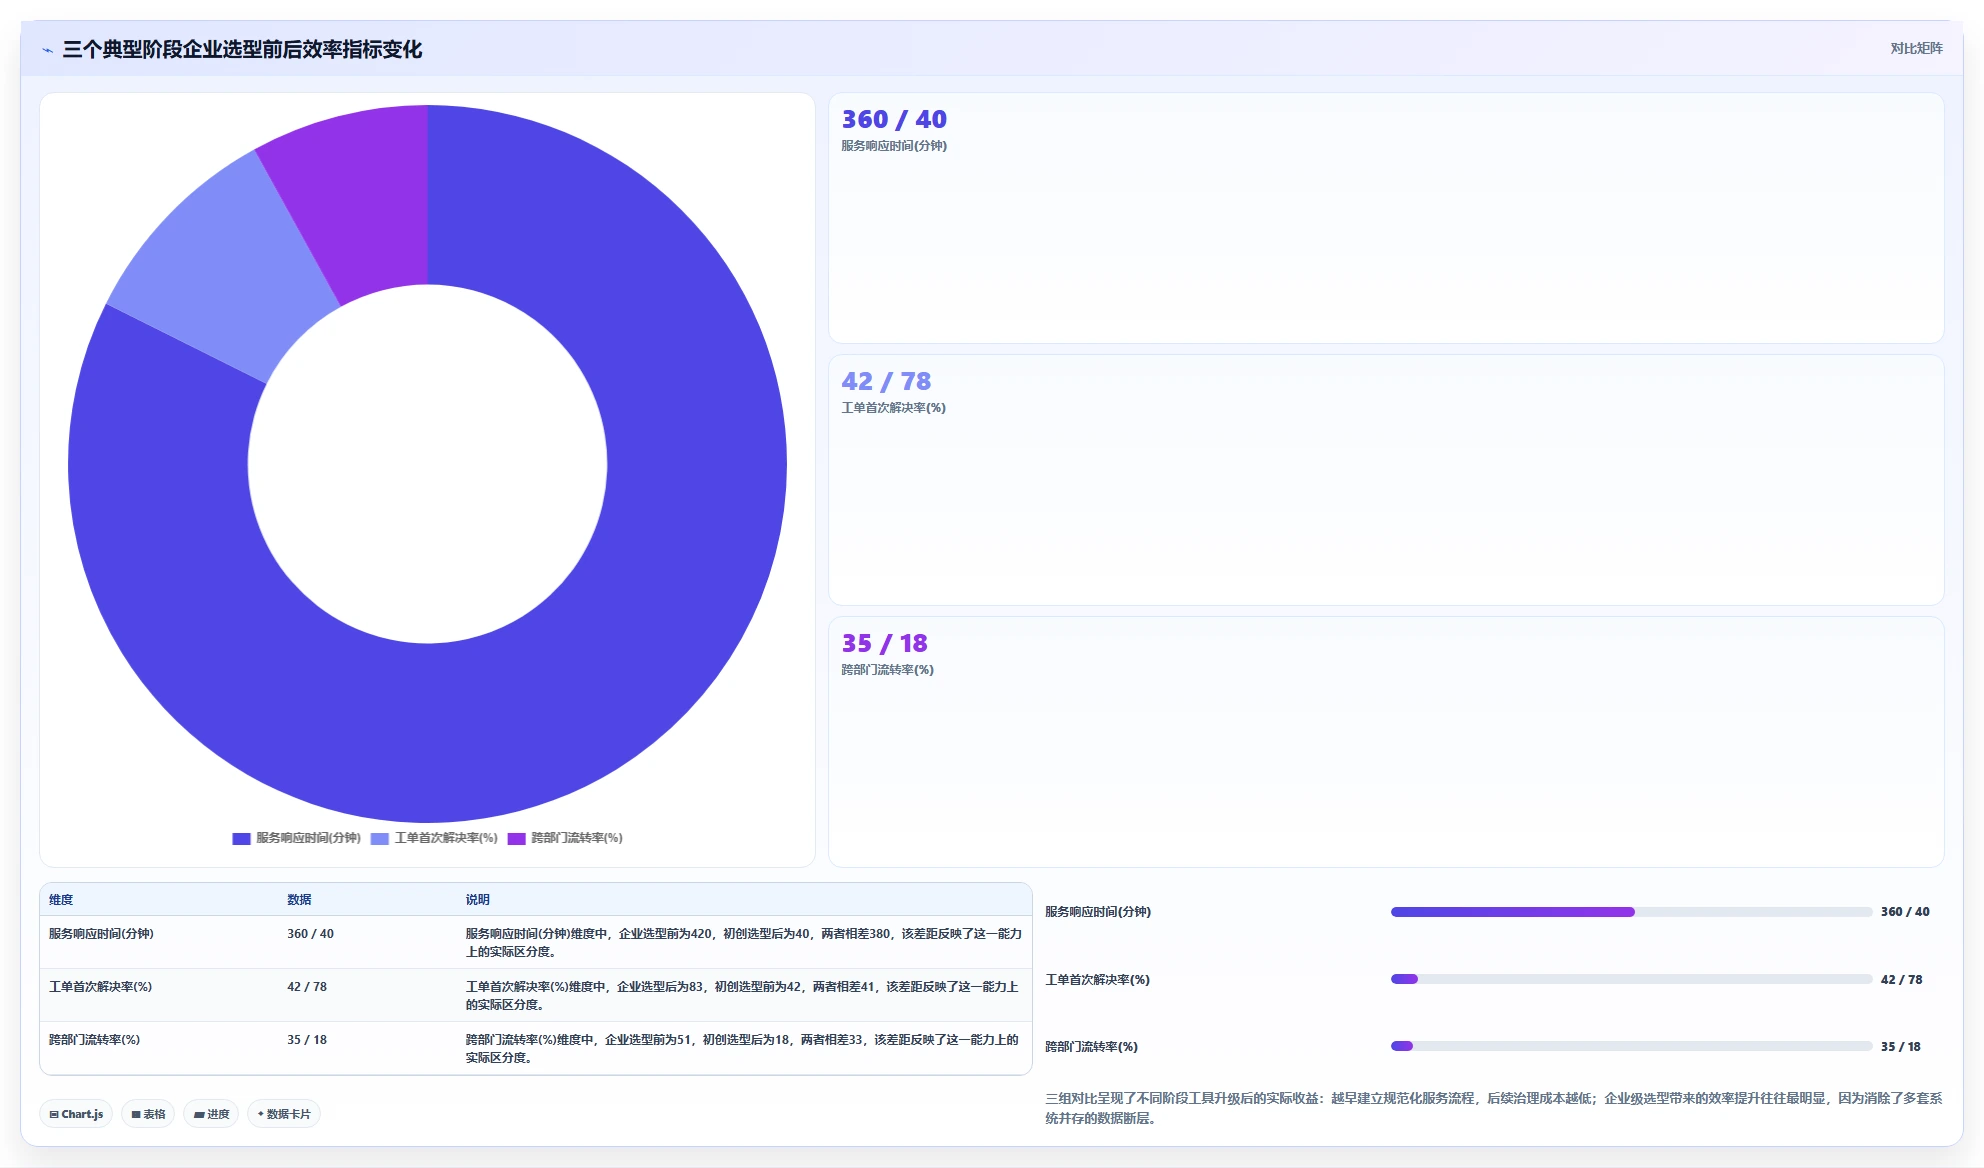The height and width of the screenshot is (1168, 1984).
Task: Click the 360 / 40 table data cell
Action: click(x=310, y=934)
